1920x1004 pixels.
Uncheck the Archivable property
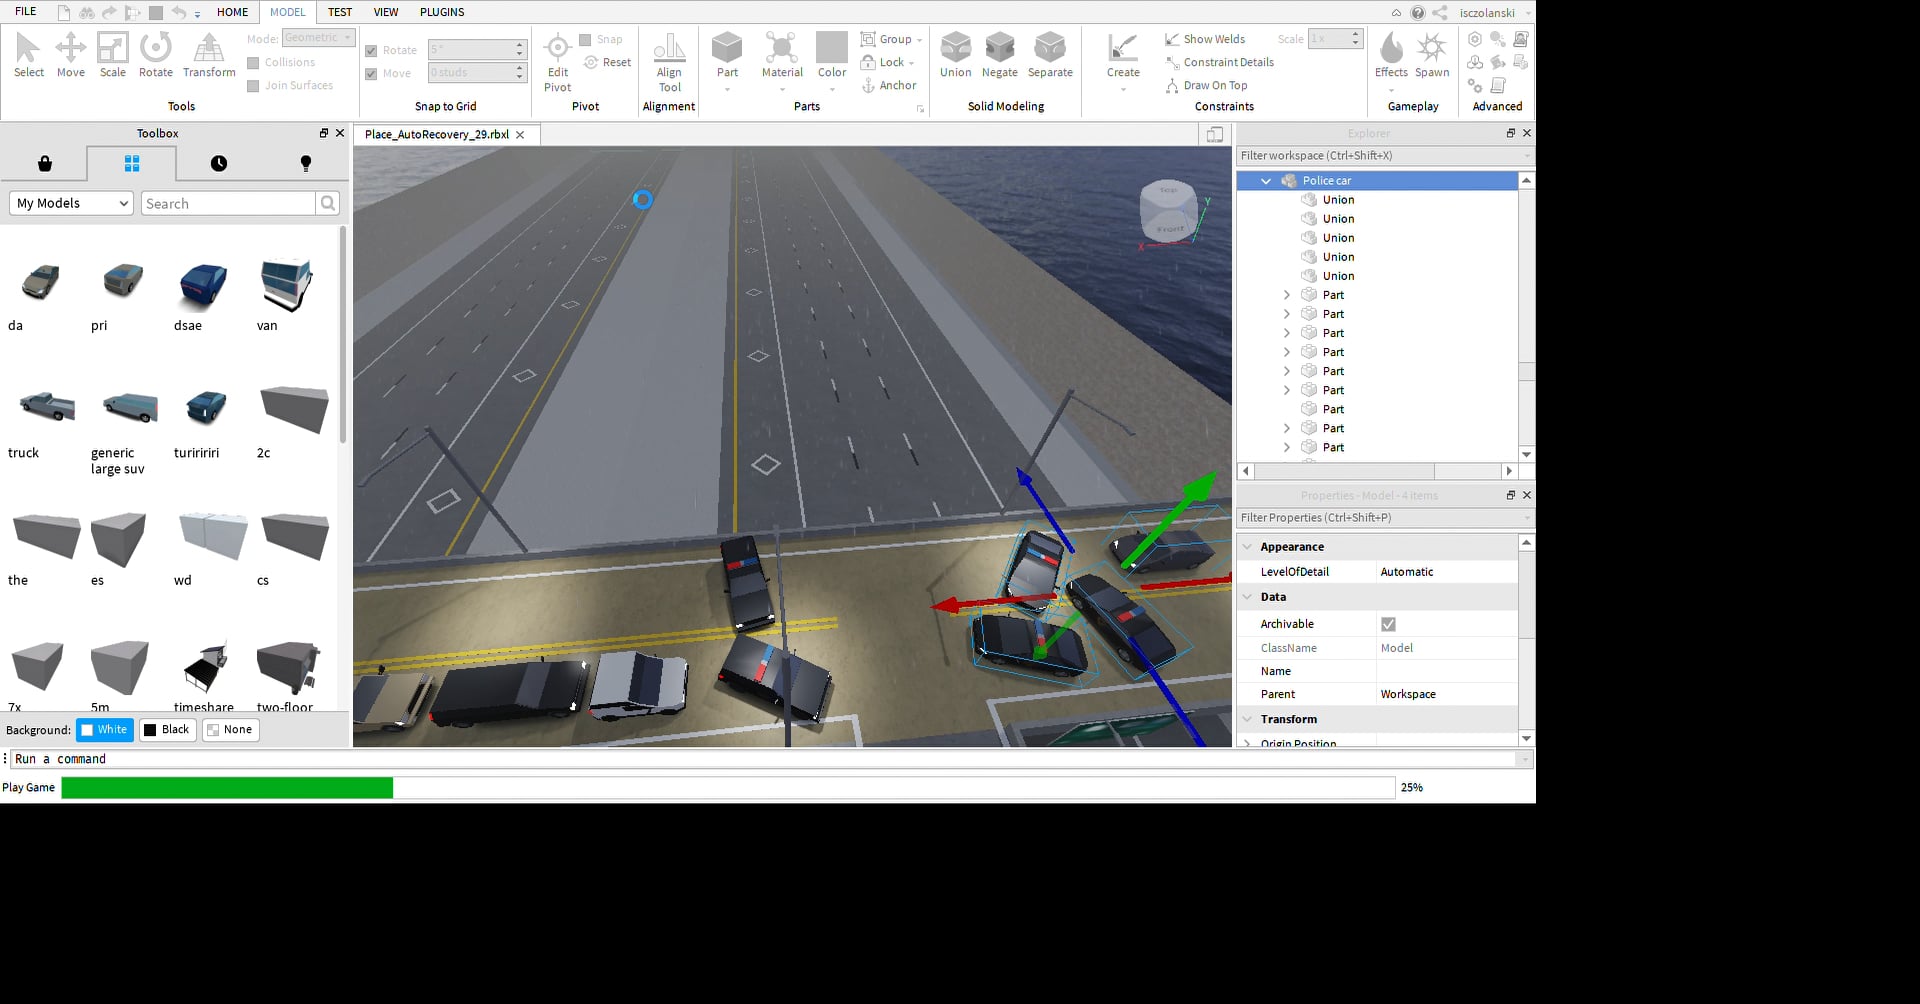pyautogui.click(x=1388, y=623)
